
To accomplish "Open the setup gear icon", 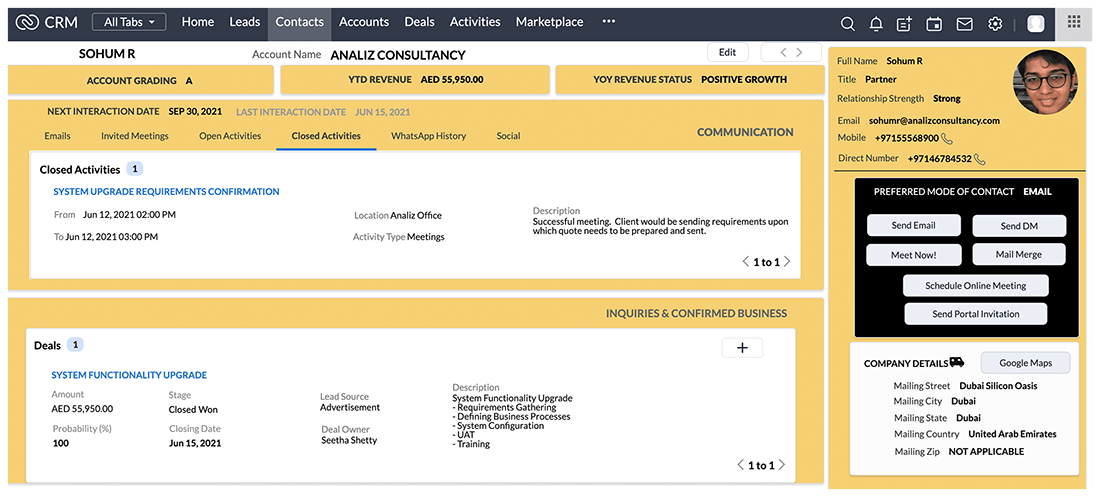I will pos(995,24).
